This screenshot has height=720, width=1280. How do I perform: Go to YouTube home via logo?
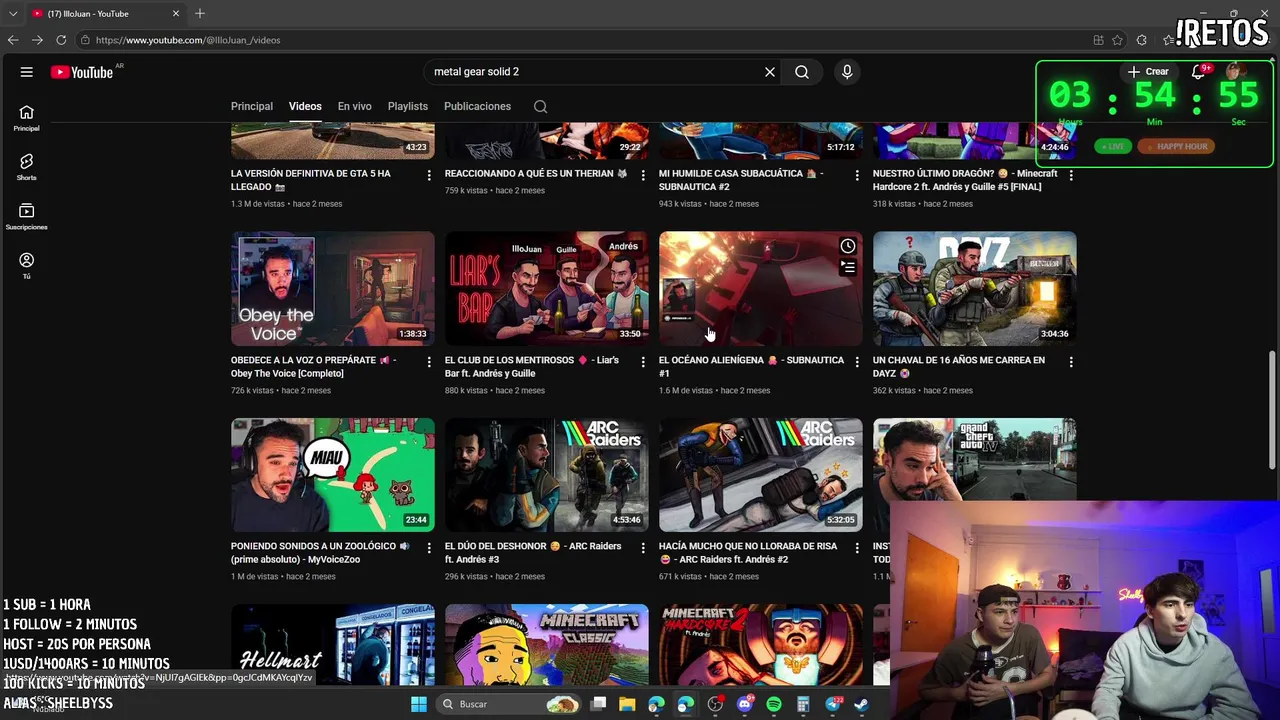[x=82, y=72]
